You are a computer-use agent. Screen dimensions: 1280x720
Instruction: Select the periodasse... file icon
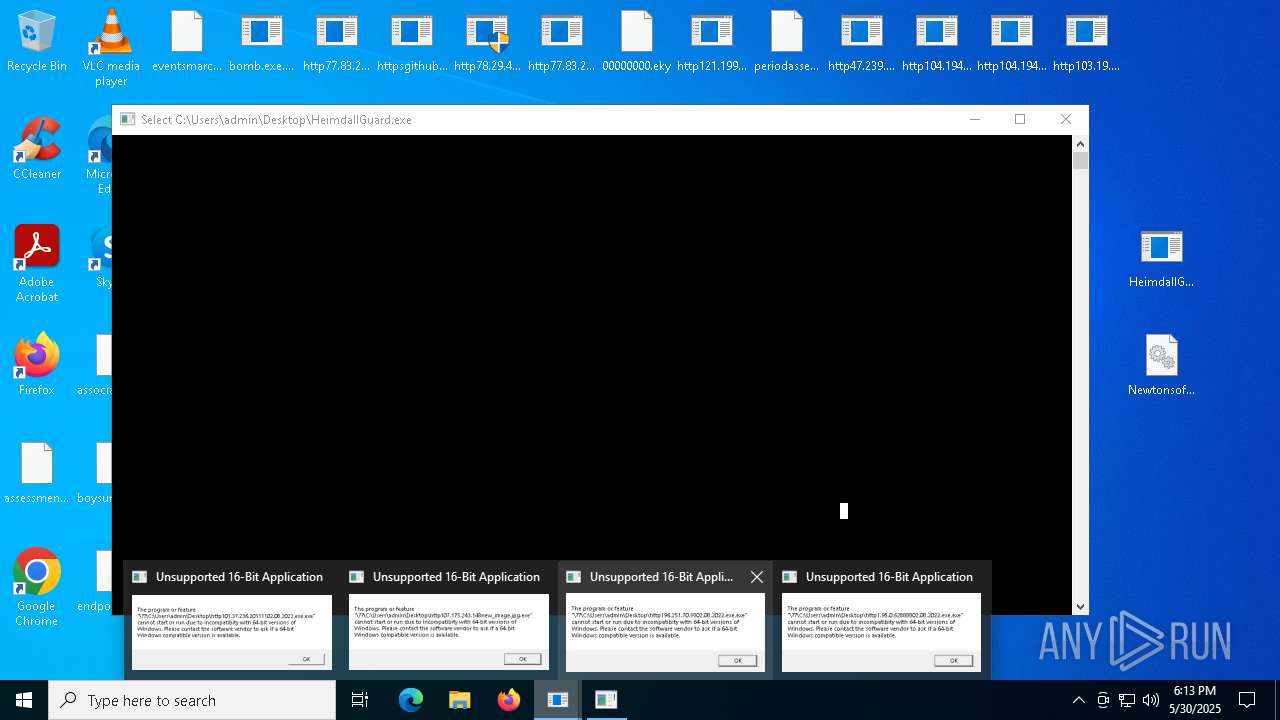[787, 41]
